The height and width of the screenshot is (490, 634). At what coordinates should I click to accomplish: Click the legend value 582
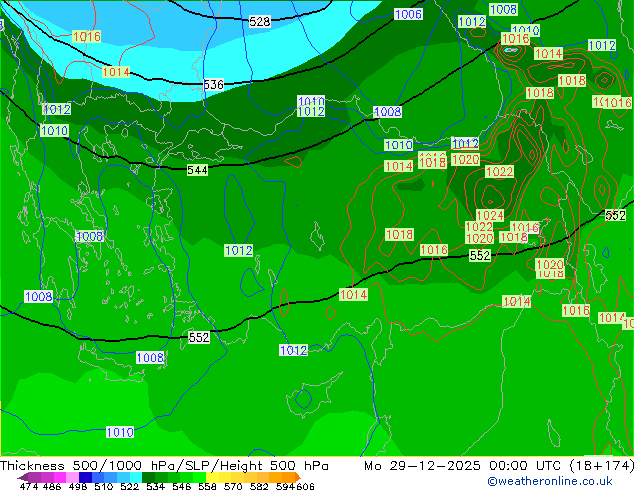click(259, 486)
